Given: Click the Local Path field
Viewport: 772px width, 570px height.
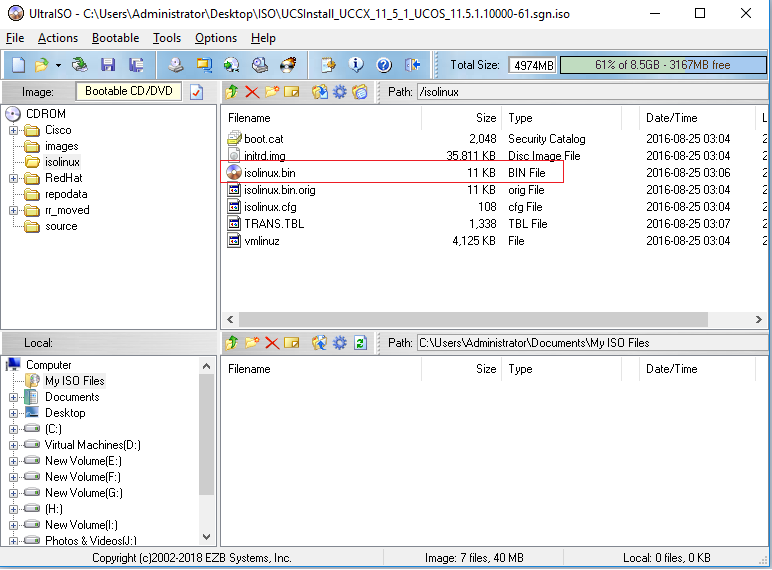Looking at the screenshot, I should [x=593, y=343].
